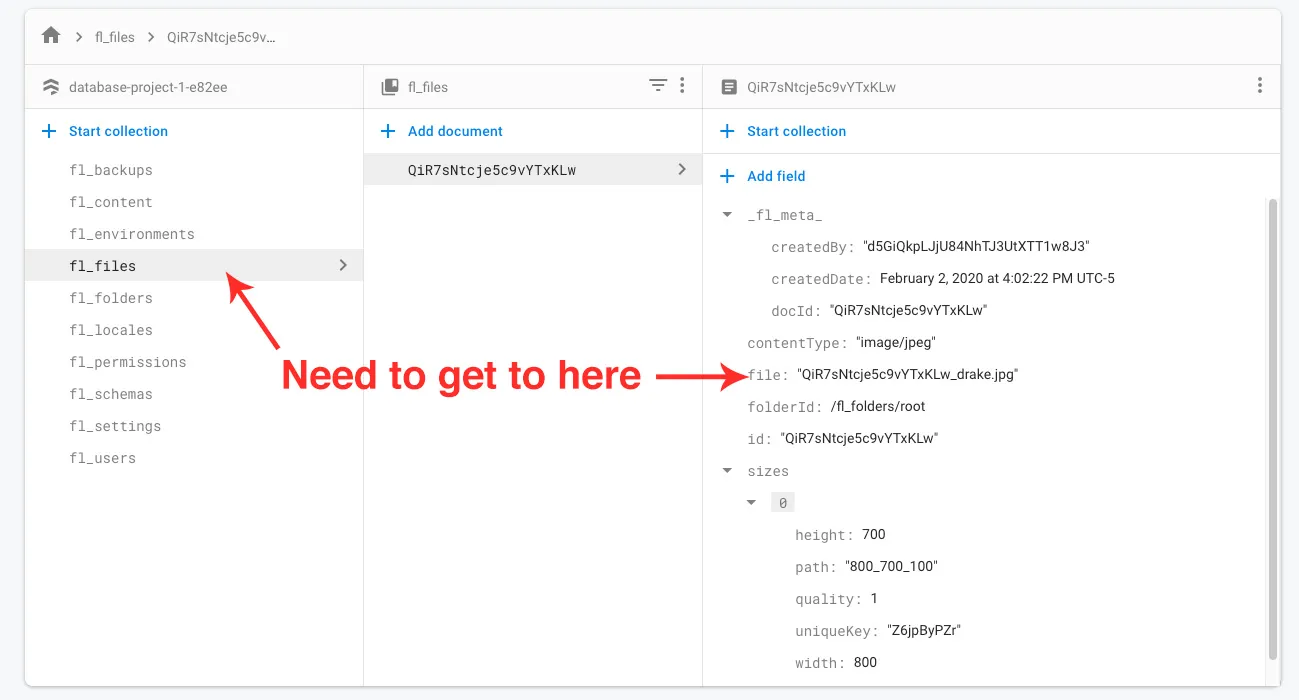Viewport: 1299px width, 700px height.
Task: Click the fl_files collection icon in header
Action: point(390,87)
